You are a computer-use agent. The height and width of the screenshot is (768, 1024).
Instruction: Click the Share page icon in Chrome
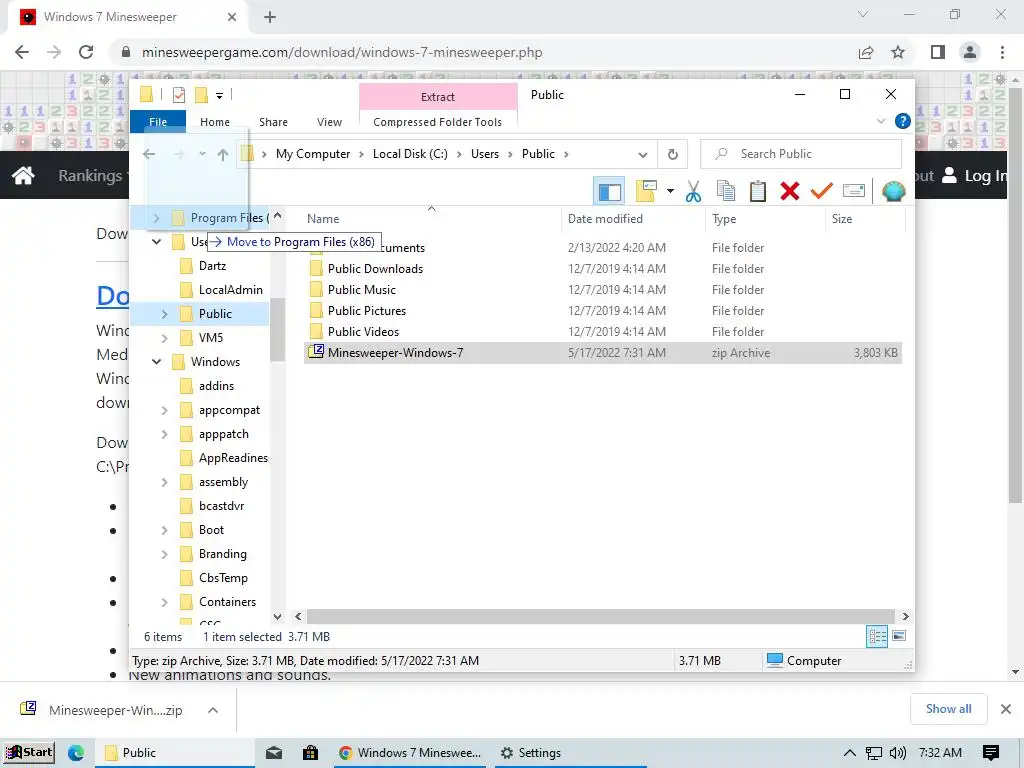[866, 52]
